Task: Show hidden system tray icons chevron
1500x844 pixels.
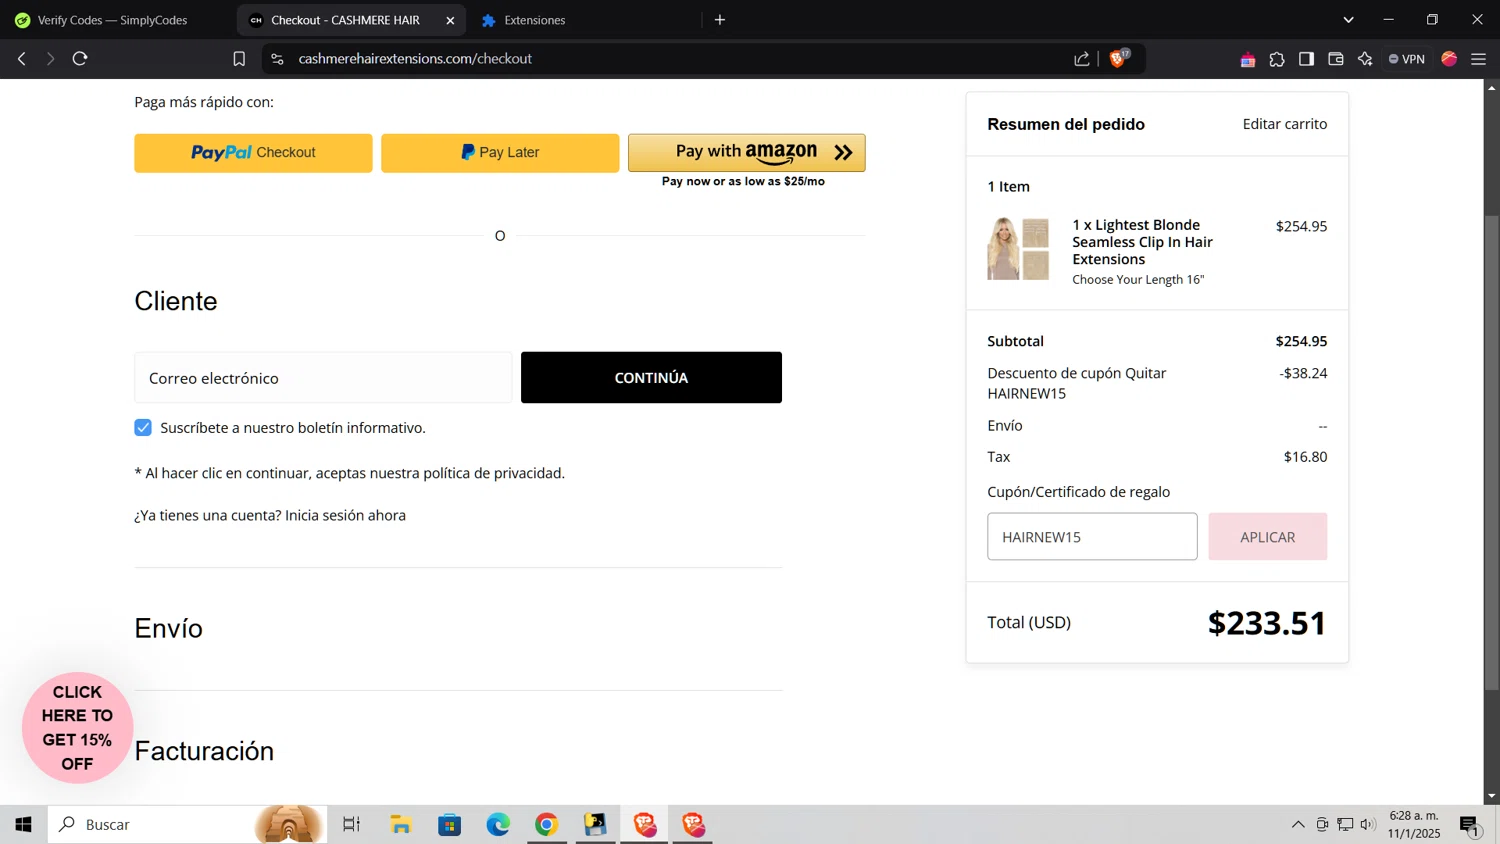Action: [x=1298, y=825]
